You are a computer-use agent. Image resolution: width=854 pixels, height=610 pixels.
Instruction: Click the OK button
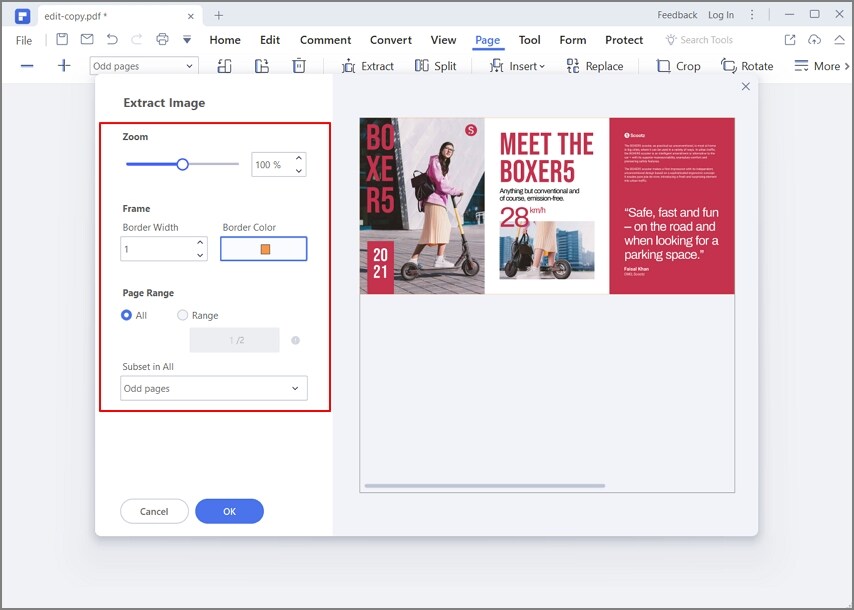(x=229, y=511)
